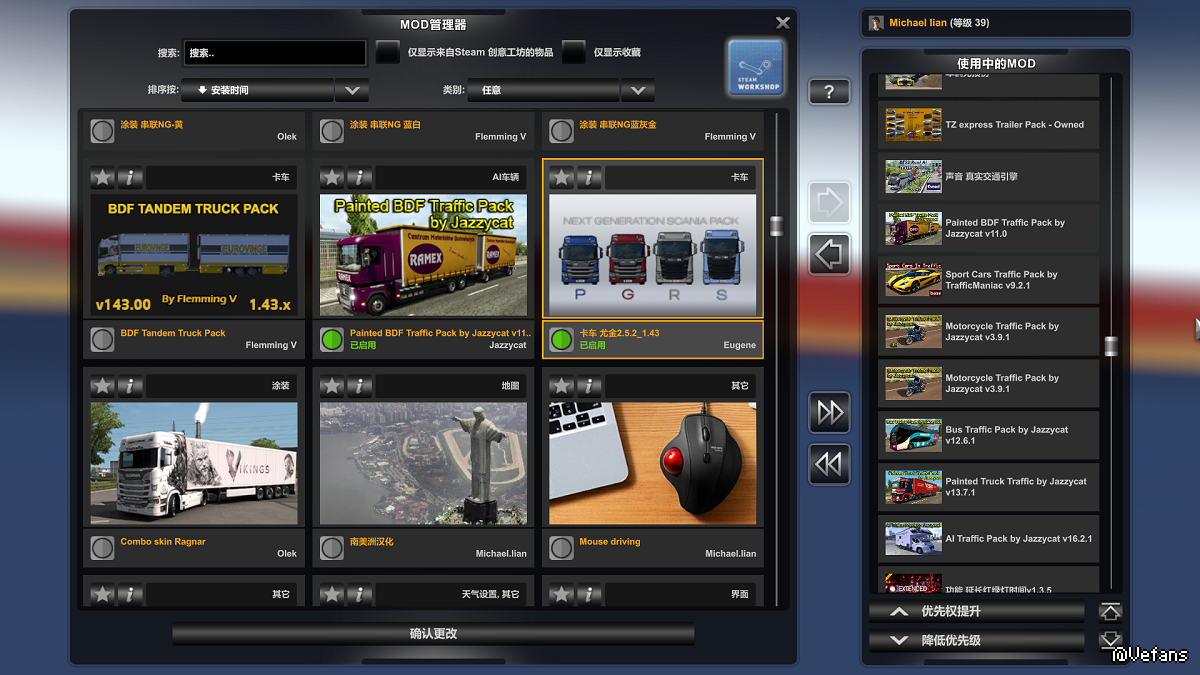The width and height of the screenshot is (1200, 675).
Task: Favorite the 南美洲汉化 map mod
Action: tap(332, 385)
